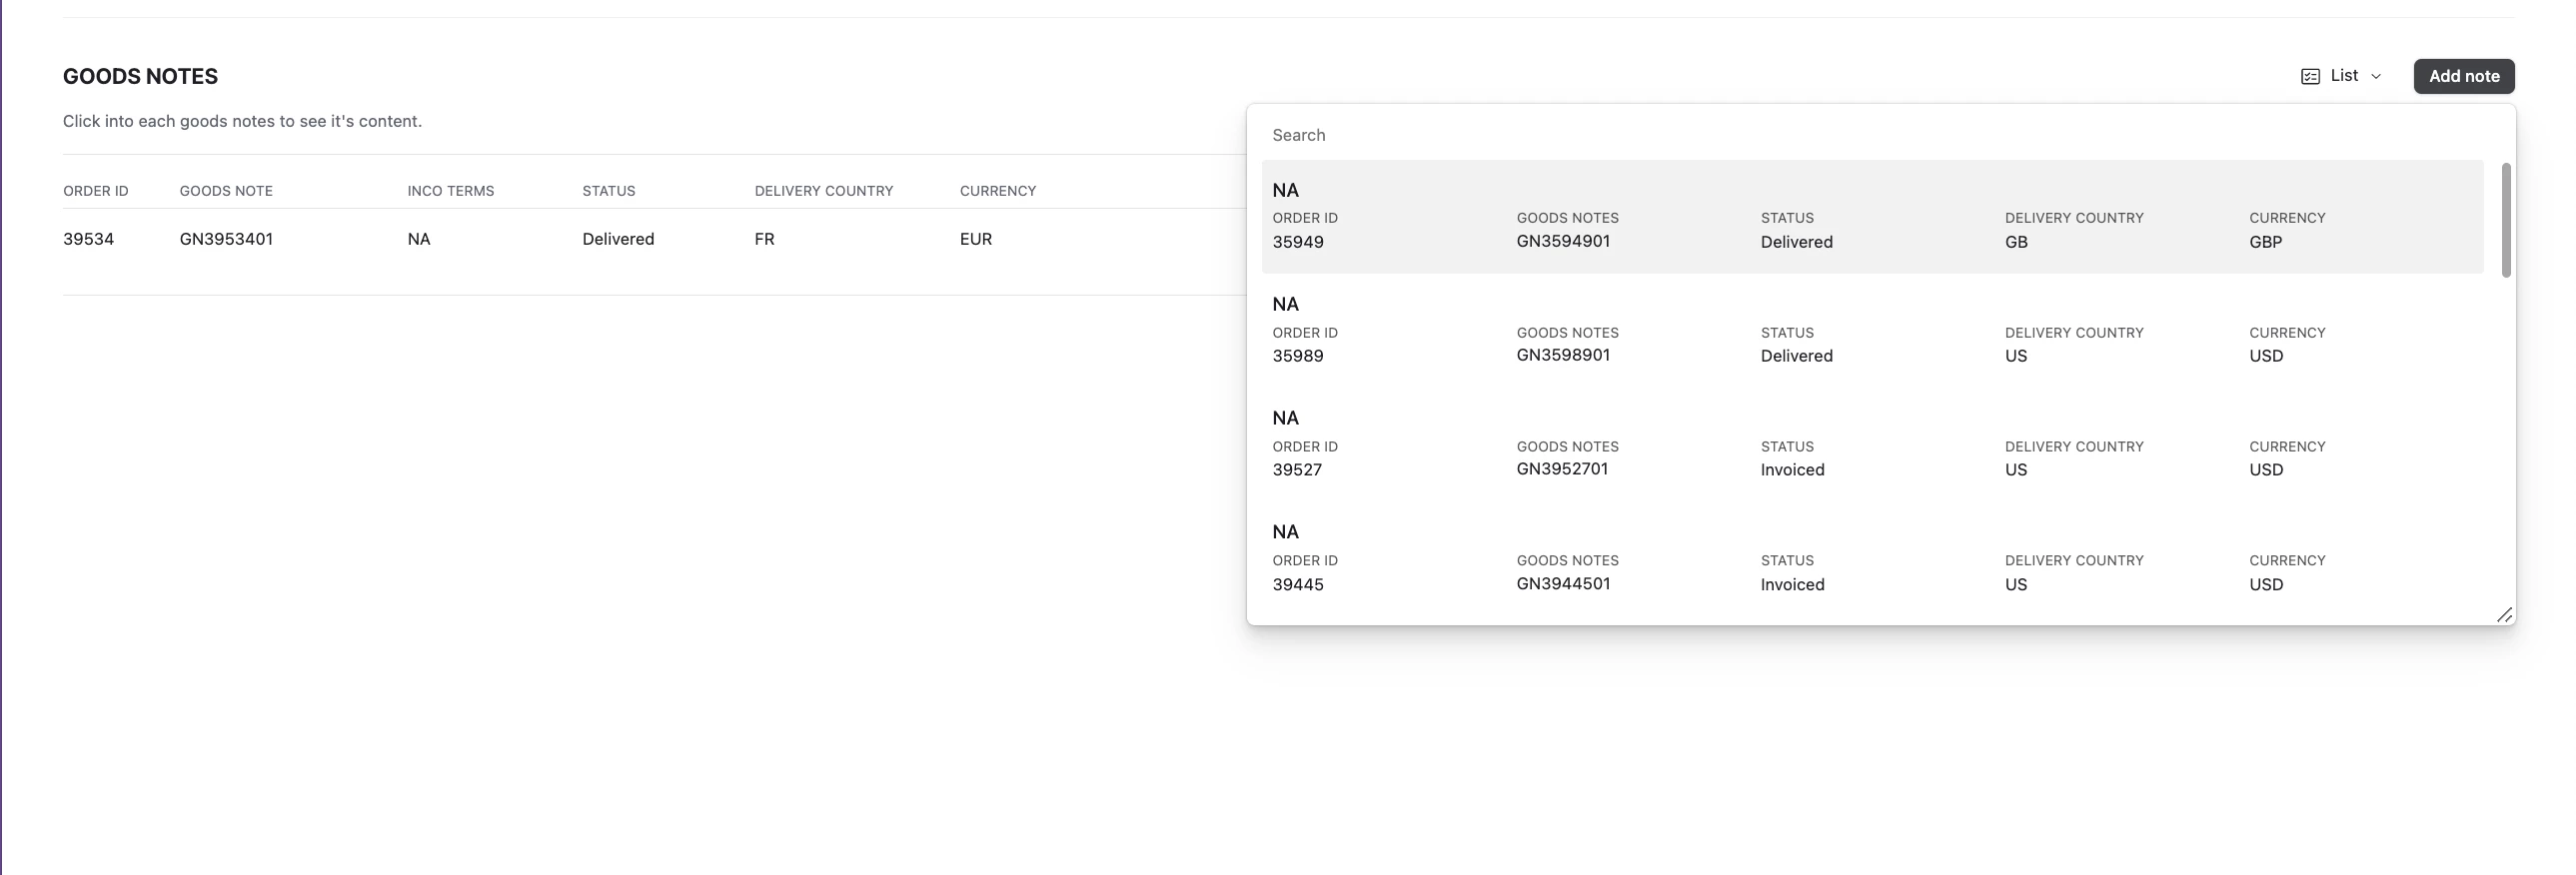Click the table's CURRENCY column header
The width and height of the screenshot is (2576, 875).
997,191
